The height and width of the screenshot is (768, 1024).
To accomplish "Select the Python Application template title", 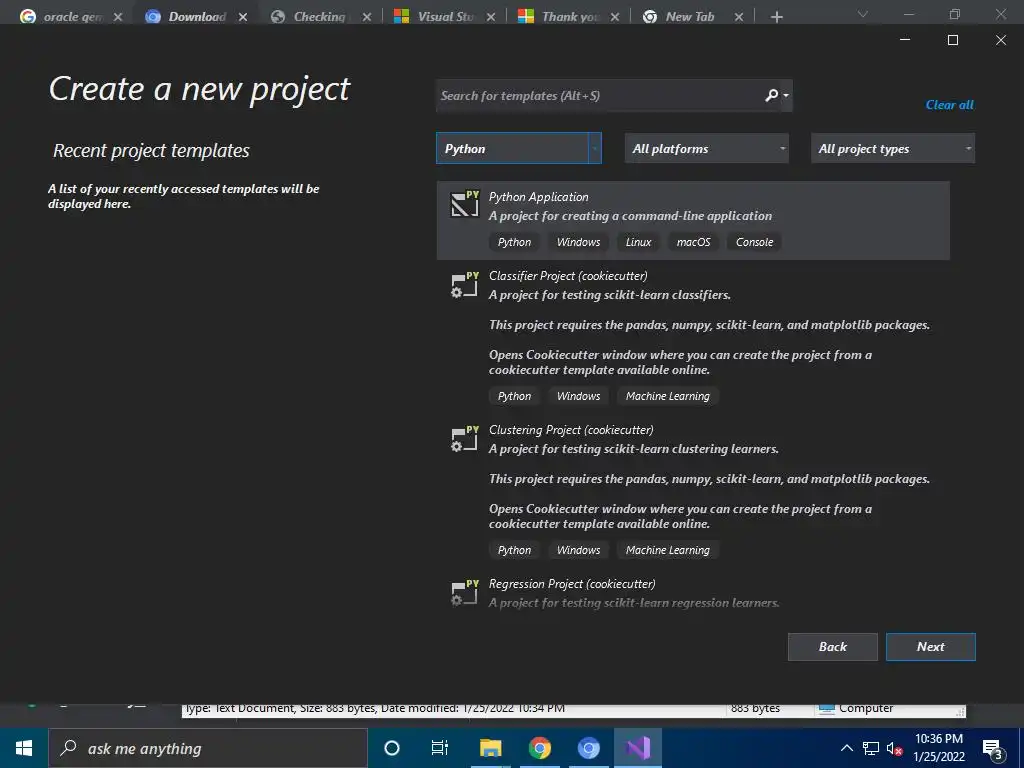I will tap(538, 197).
